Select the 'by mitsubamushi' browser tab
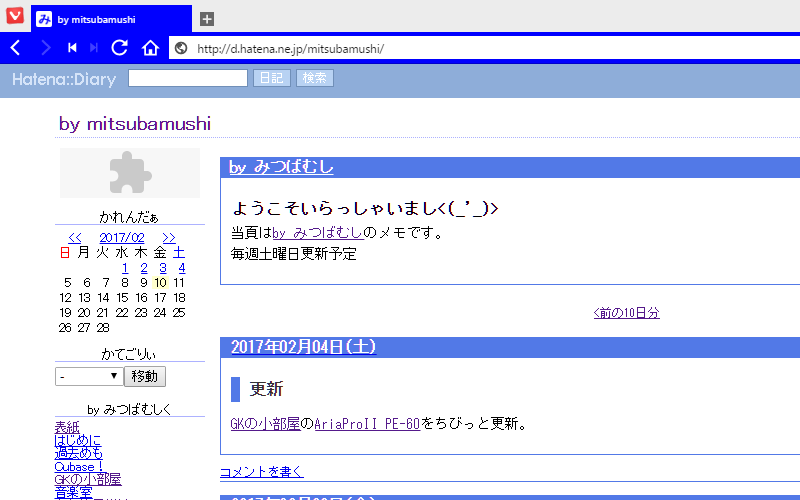 pyautogui.click(x=111, y=19)
